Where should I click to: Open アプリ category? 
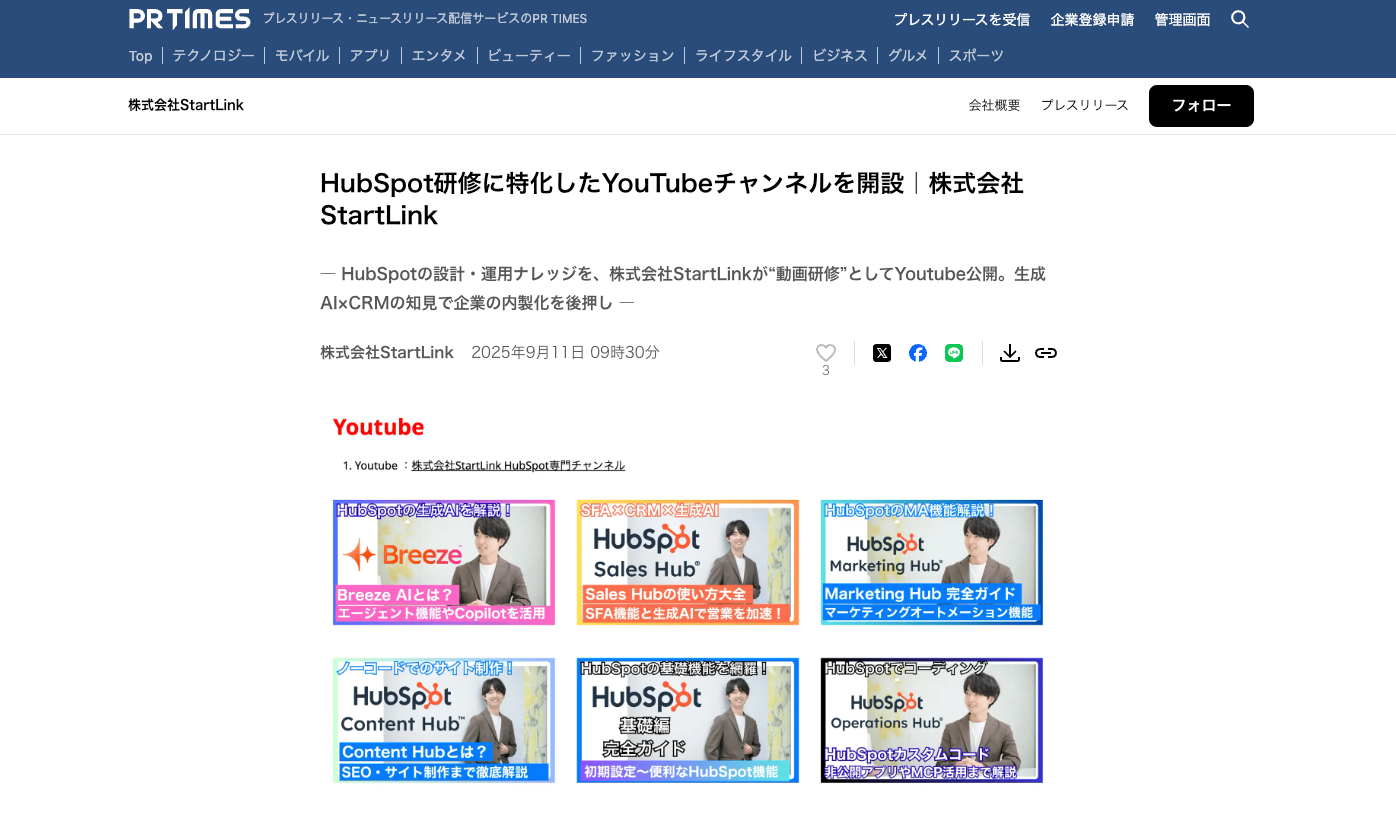pos(370,56)
